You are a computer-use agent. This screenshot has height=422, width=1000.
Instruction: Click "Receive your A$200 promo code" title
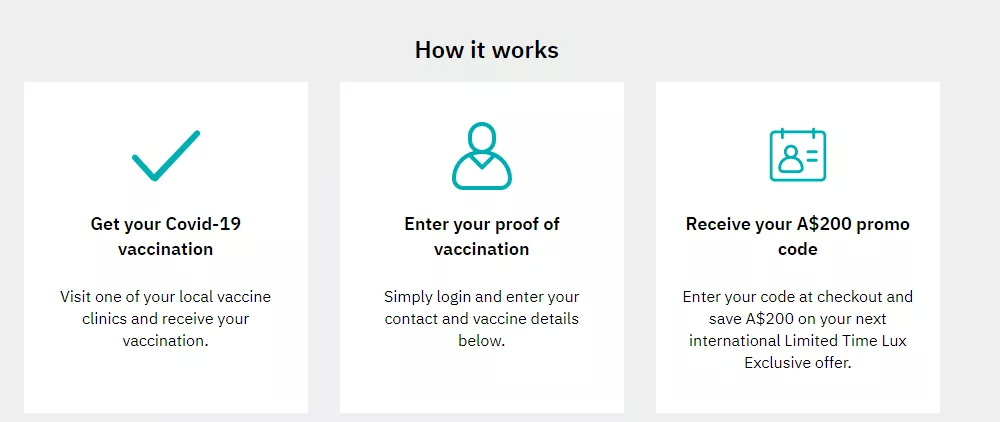pyautogui.click(x=798, y=236)
